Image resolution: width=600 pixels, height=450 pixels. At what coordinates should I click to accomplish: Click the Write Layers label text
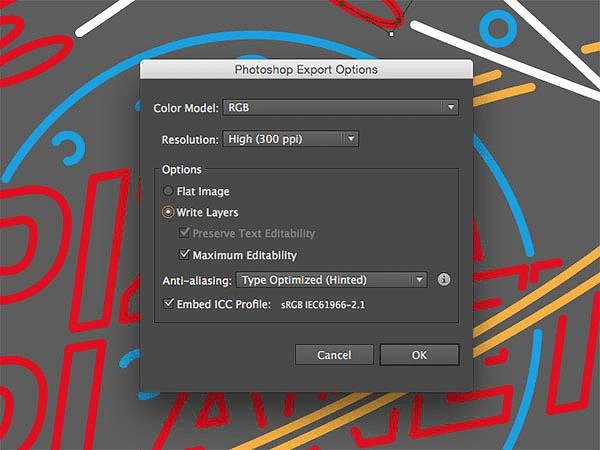click(207, 212)
